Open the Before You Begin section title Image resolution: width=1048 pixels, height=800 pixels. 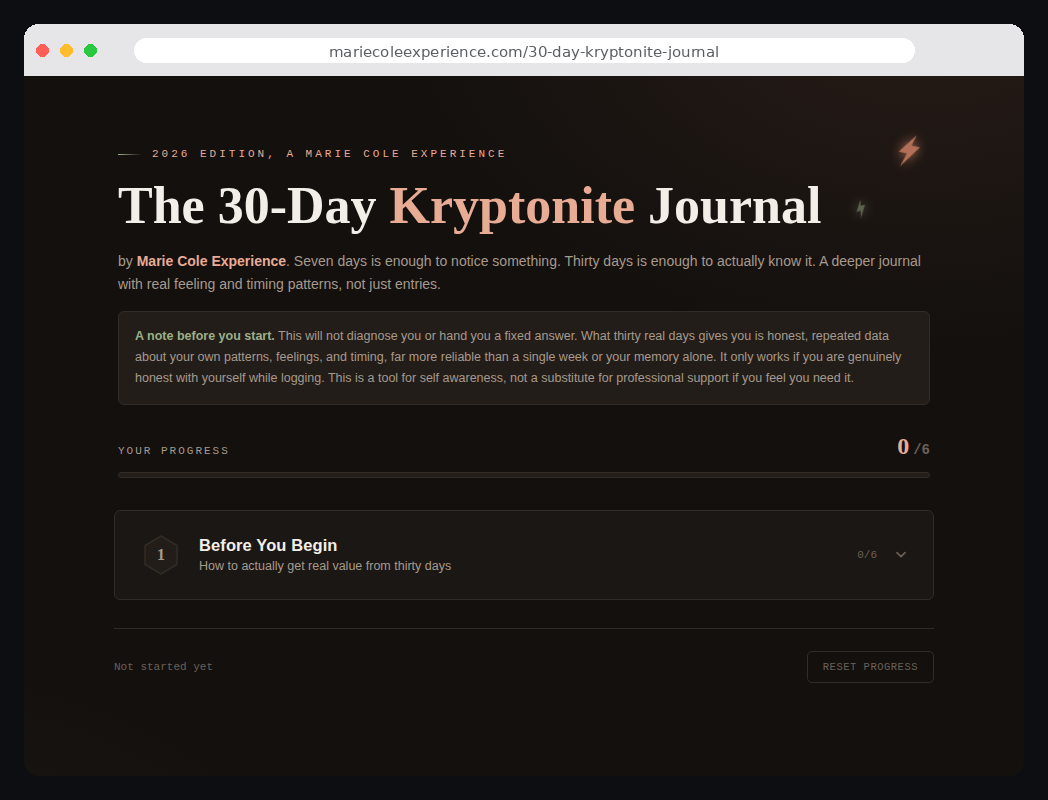point(268,545)
